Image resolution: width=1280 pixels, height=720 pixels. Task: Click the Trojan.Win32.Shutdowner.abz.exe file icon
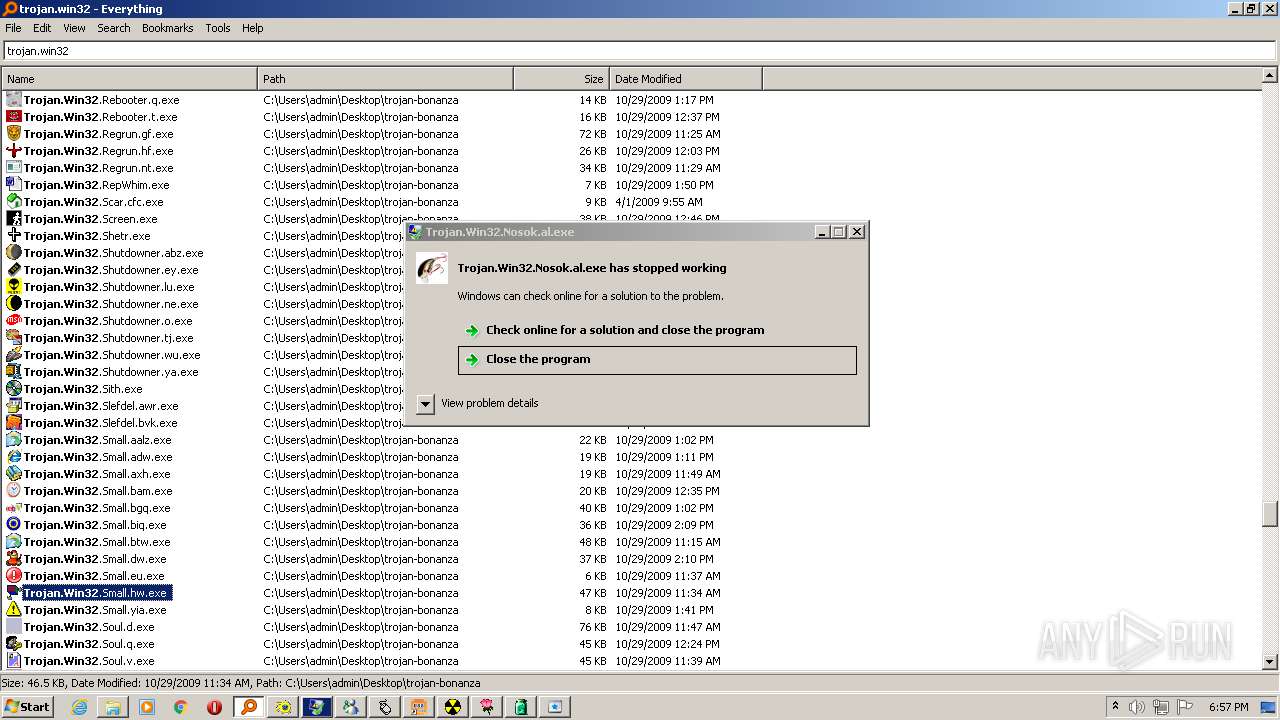click(x=14, y=253)
